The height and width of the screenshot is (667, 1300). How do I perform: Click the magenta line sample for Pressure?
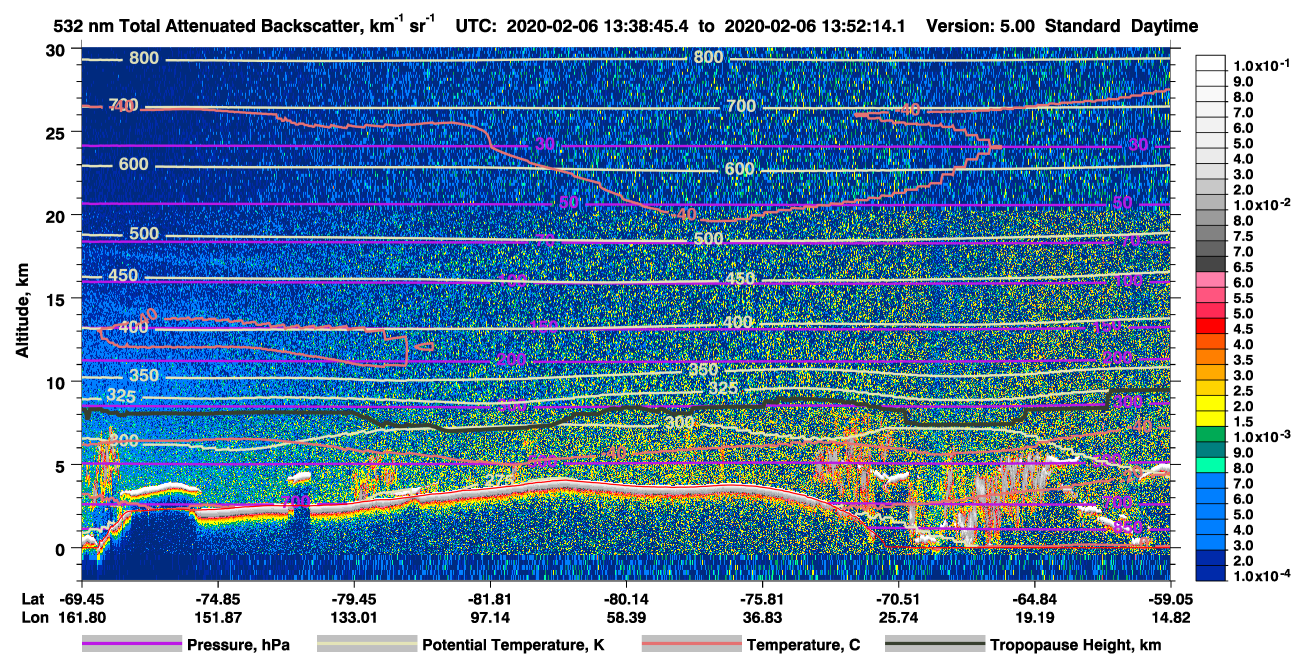pyautogui.click(x=130, y=645)
